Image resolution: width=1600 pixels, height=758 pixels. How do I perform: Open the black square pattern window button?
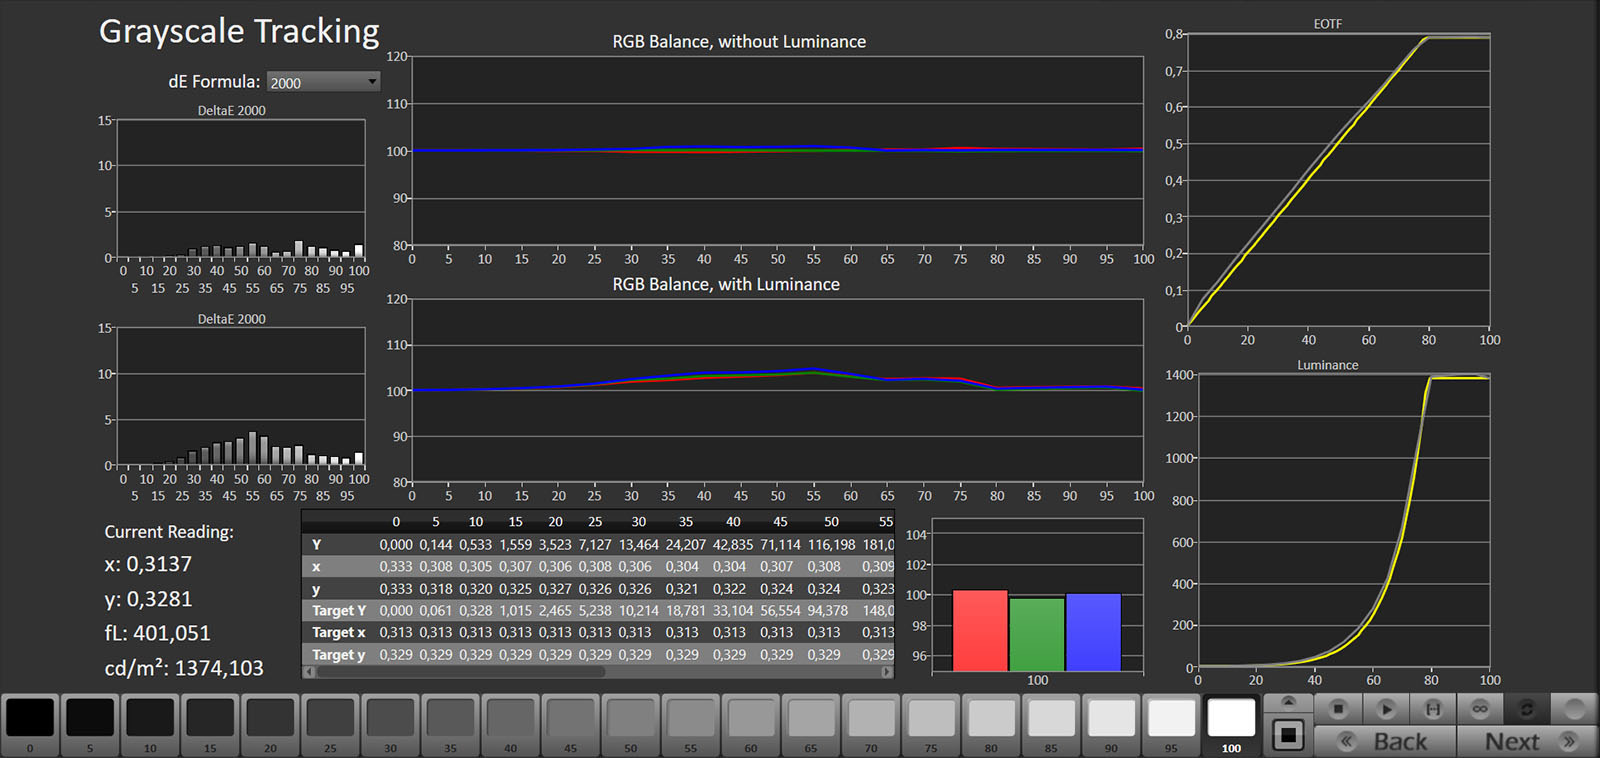point(1288,736)
